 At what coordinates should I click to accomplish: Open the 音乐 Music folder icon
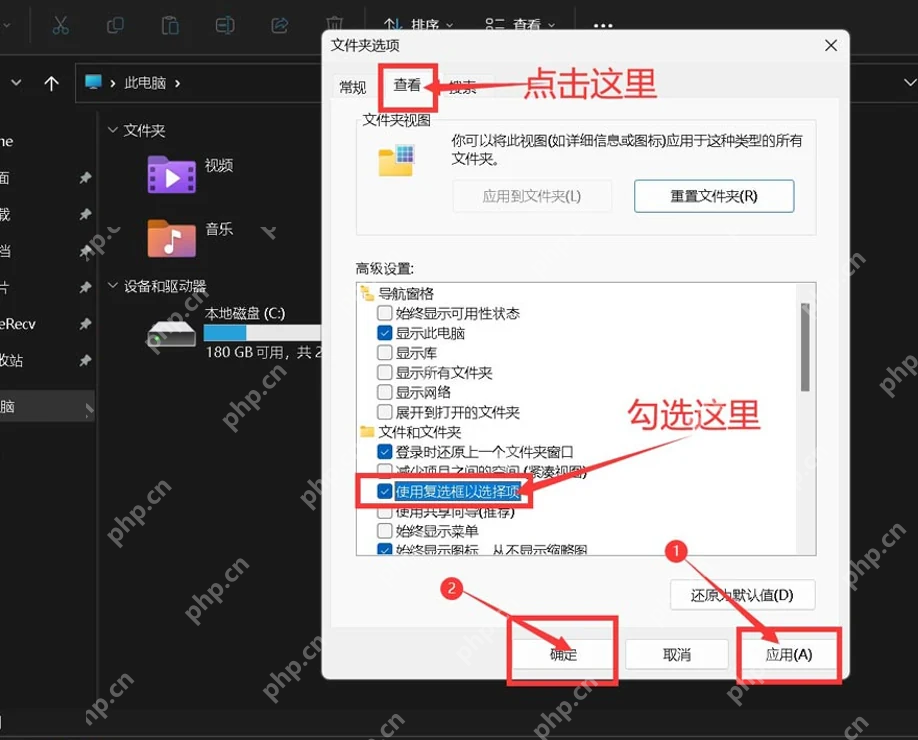[172, 238]
